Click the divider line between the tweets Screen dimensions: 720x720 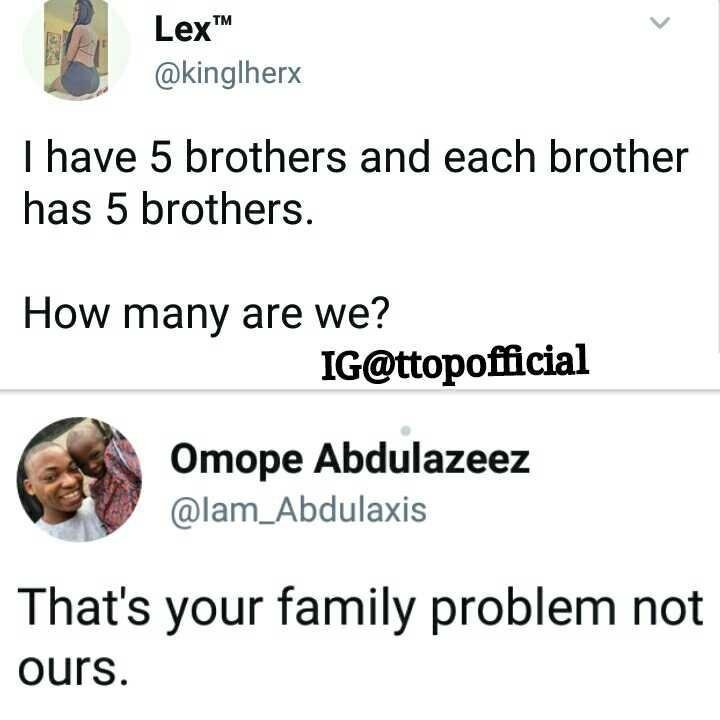(360, 391)
